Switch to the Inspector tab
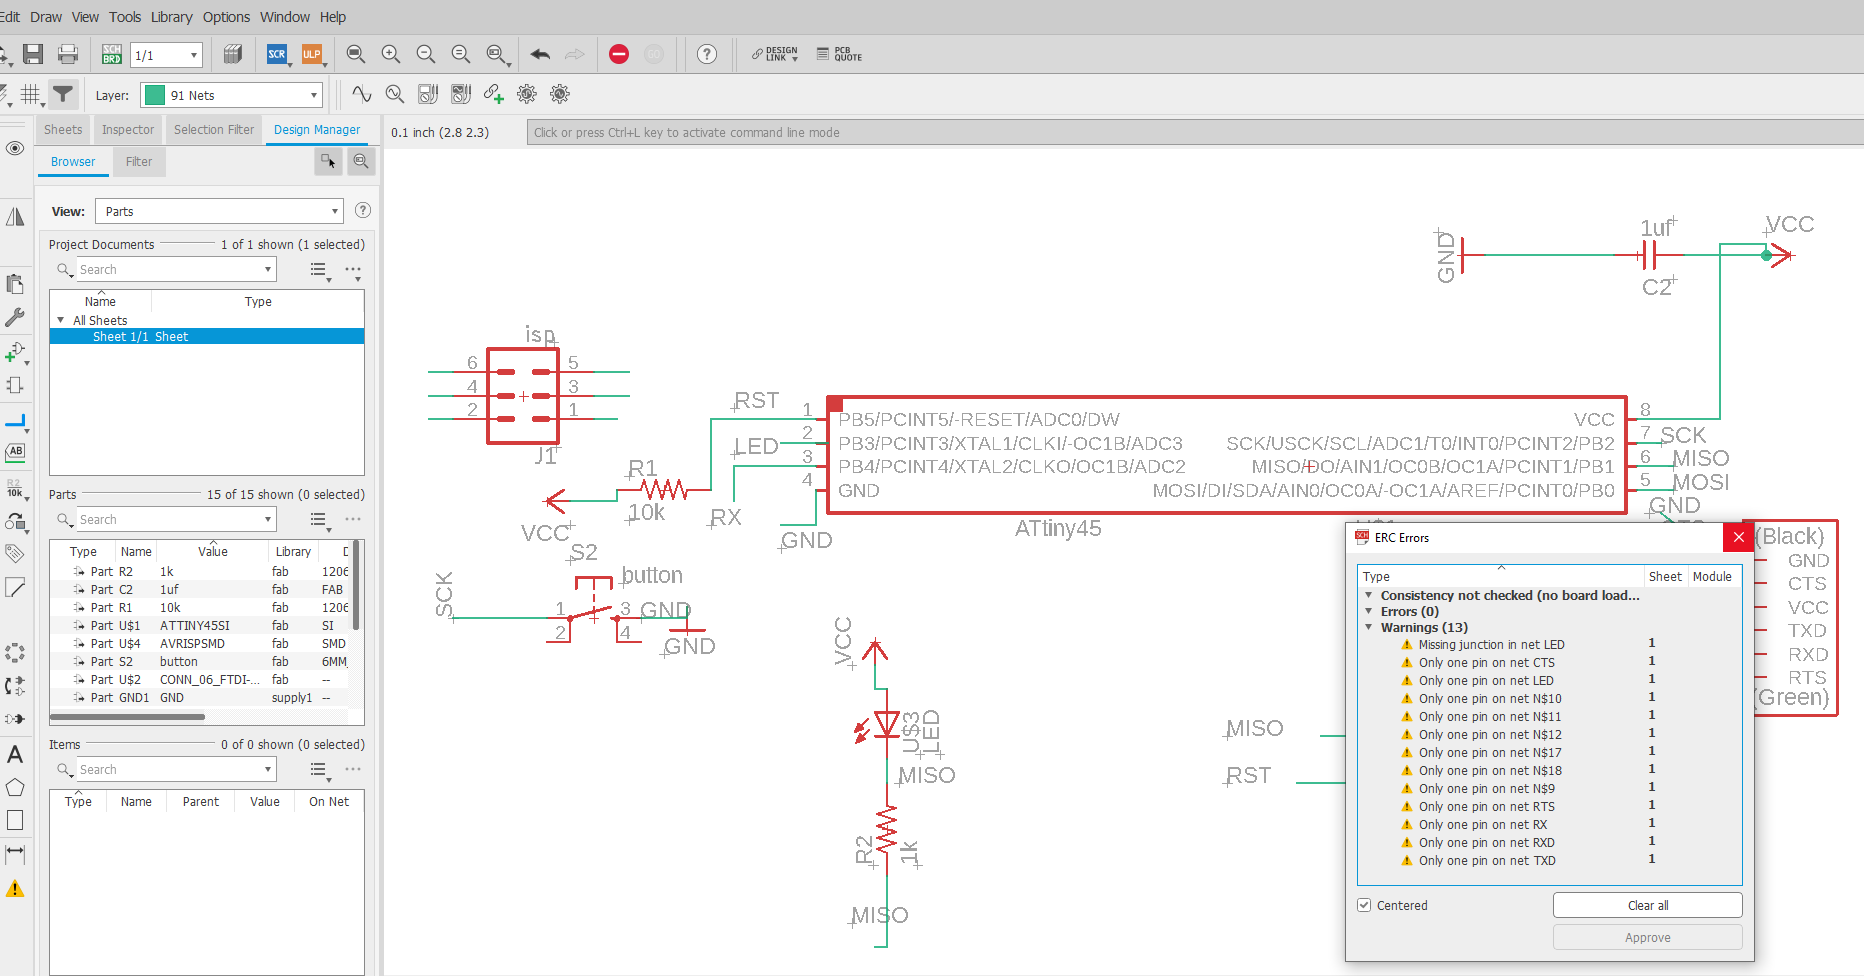The width and height of the screenshot is (1864, 976). (x=128, y=130)
